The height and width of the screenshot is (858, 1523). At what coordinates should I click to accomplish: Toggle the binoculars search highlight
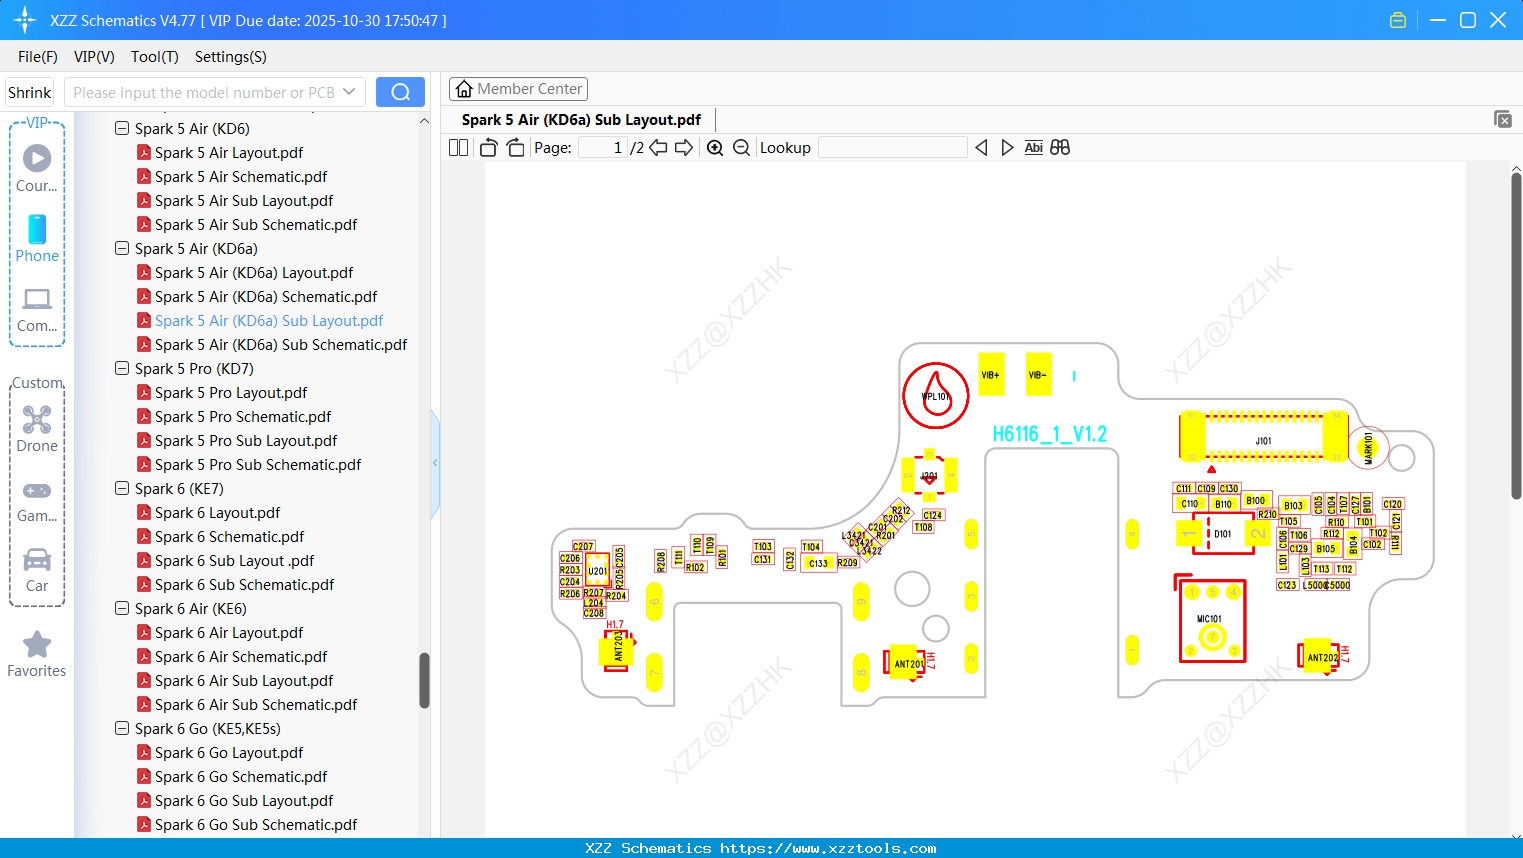click(x=1060, y=147)
